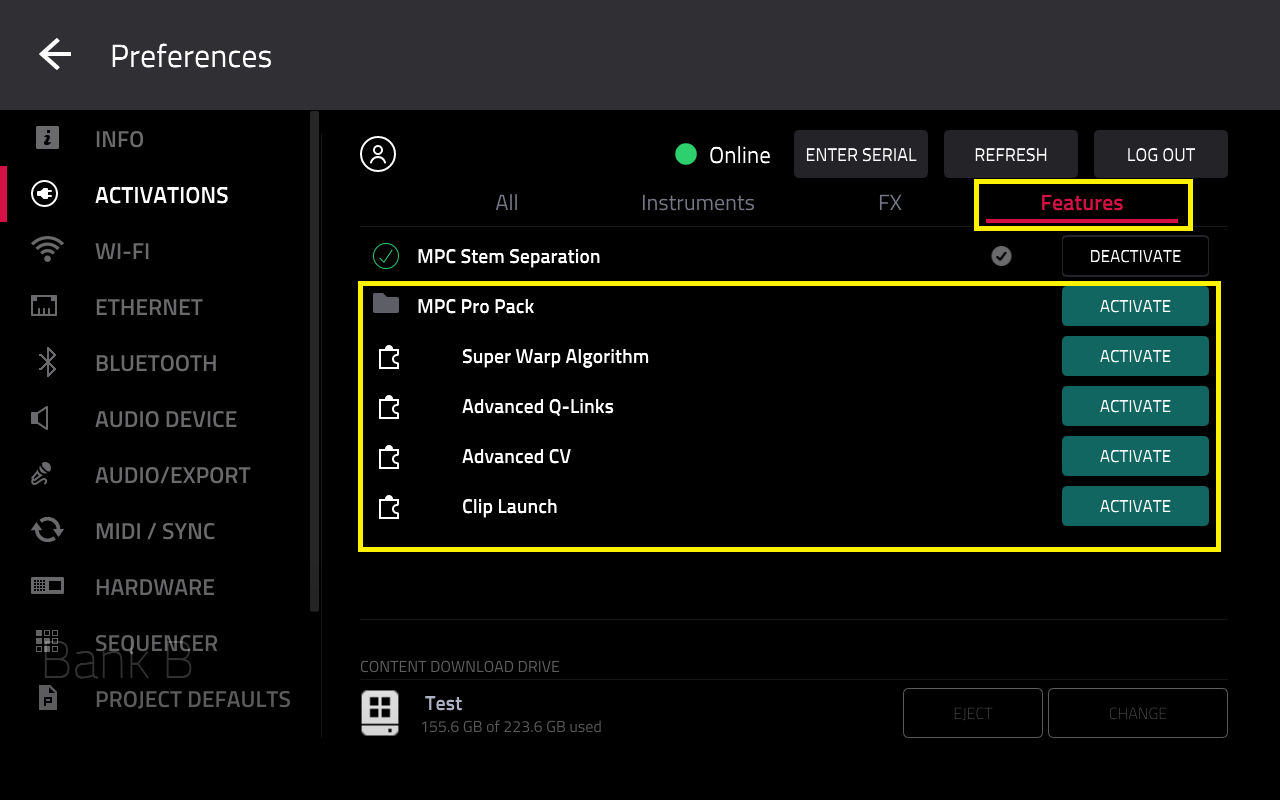Click the Advanced CV label

pyautogui.click(x=517, y=457)
